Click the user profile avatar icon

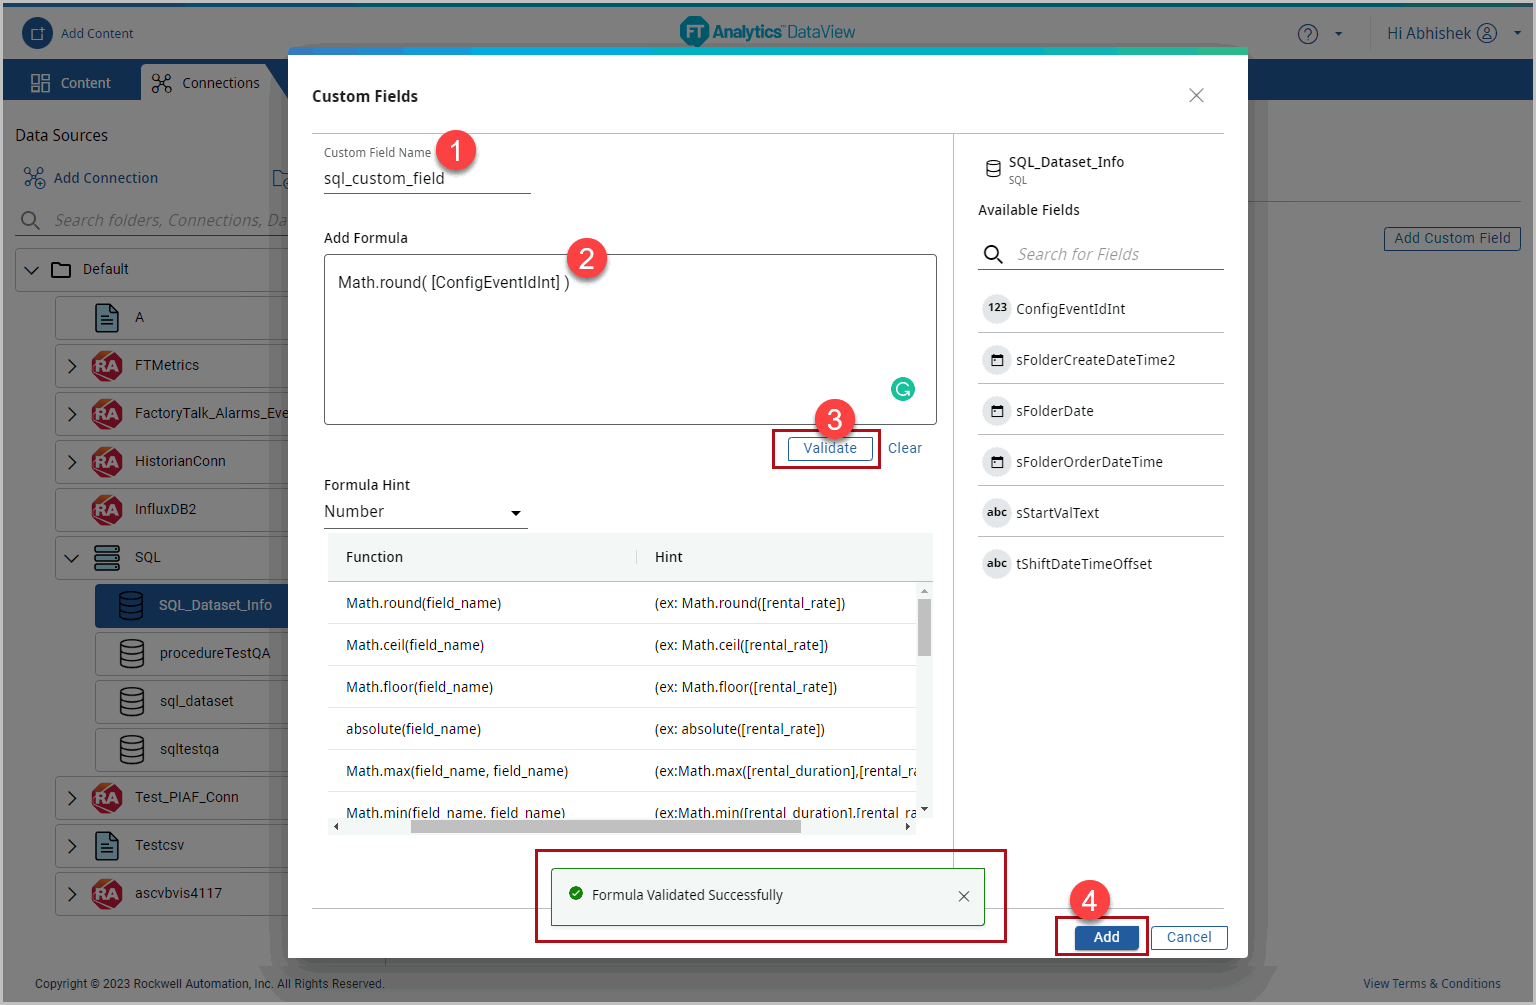1487,33
